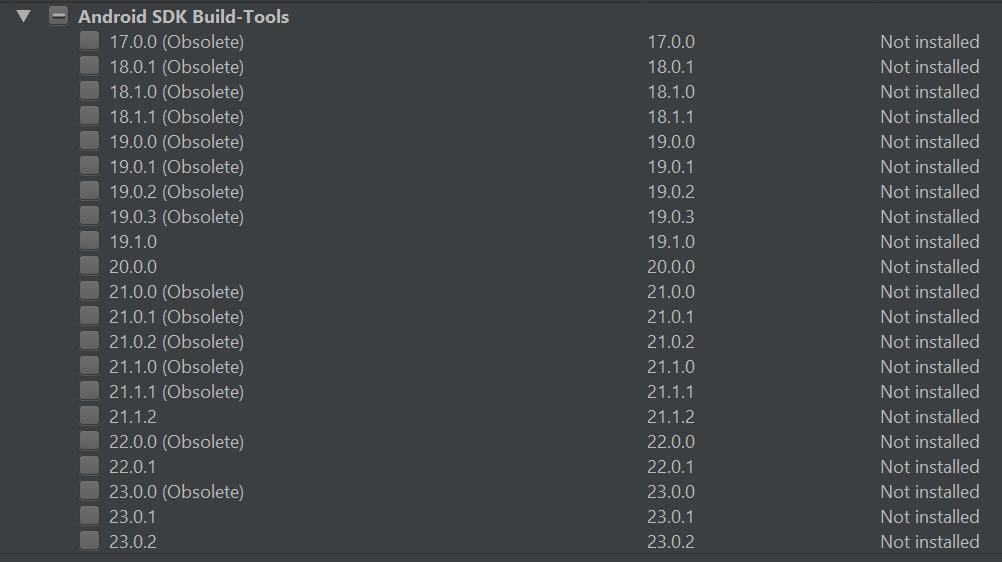Click the 23.0.0 (Obsolete) entry name
Screen dimensions: 1002x562
[176, 492]
